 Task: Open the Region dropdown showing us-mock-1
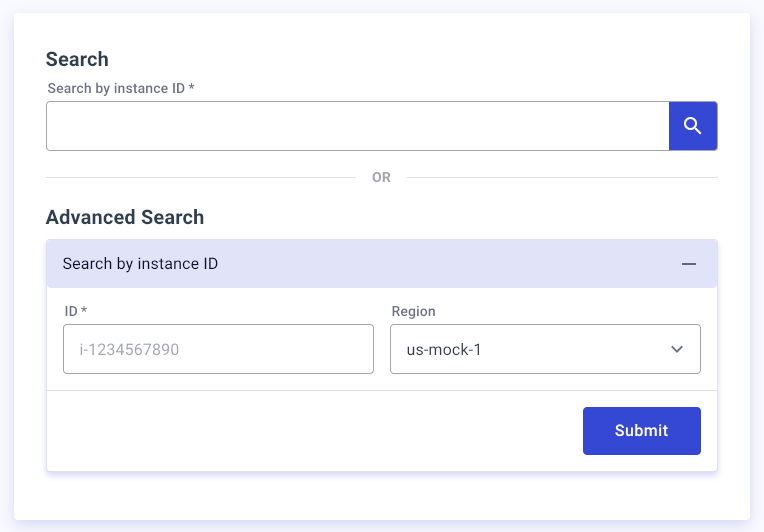(545, 349)
